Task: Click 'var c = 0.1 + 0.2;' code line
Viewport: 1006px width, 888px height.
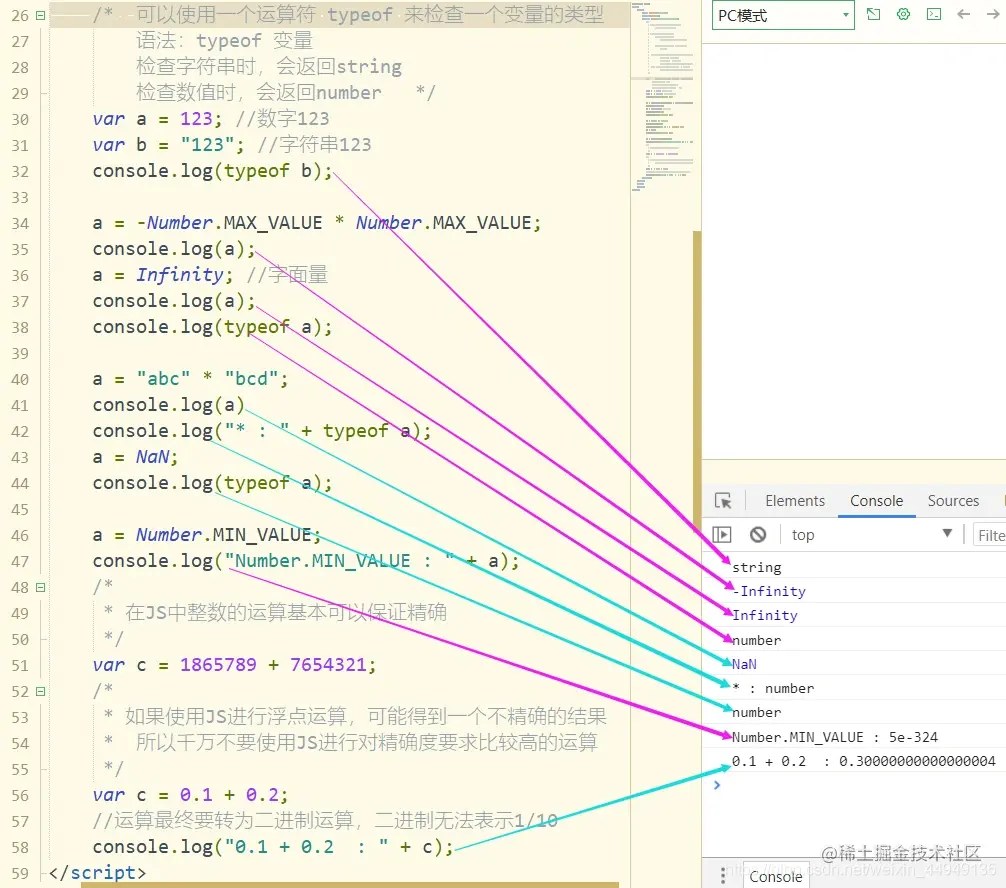Action: [x=190, y=795]
